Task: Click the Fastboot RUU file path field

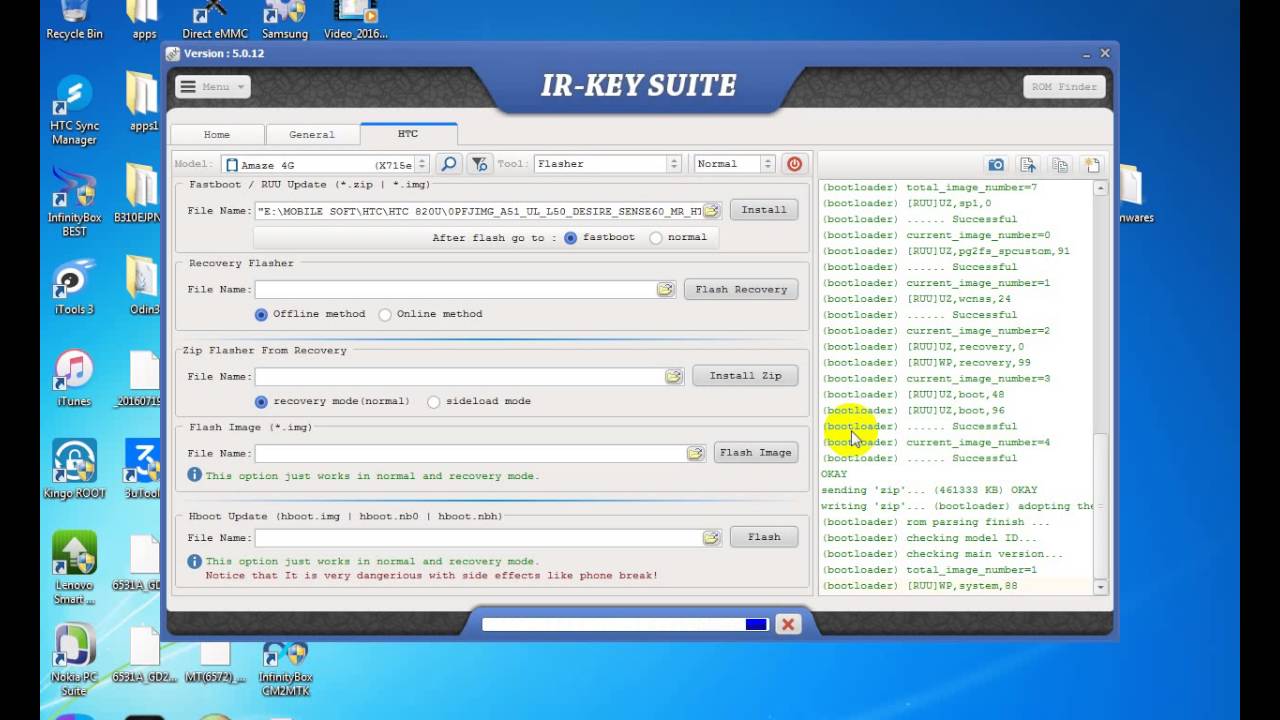Action: click(x=479, y=211)
